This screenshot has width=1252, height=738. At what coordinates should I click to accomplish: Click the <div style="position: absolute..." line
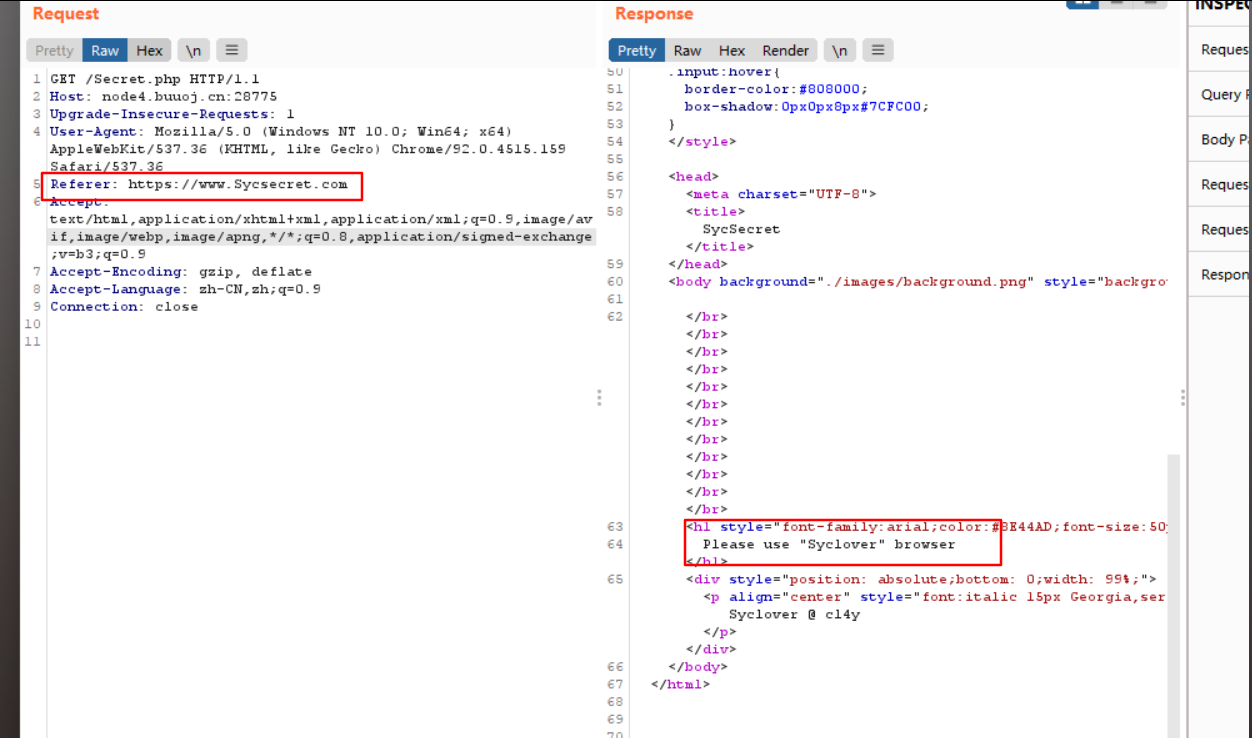coord(921,580)
